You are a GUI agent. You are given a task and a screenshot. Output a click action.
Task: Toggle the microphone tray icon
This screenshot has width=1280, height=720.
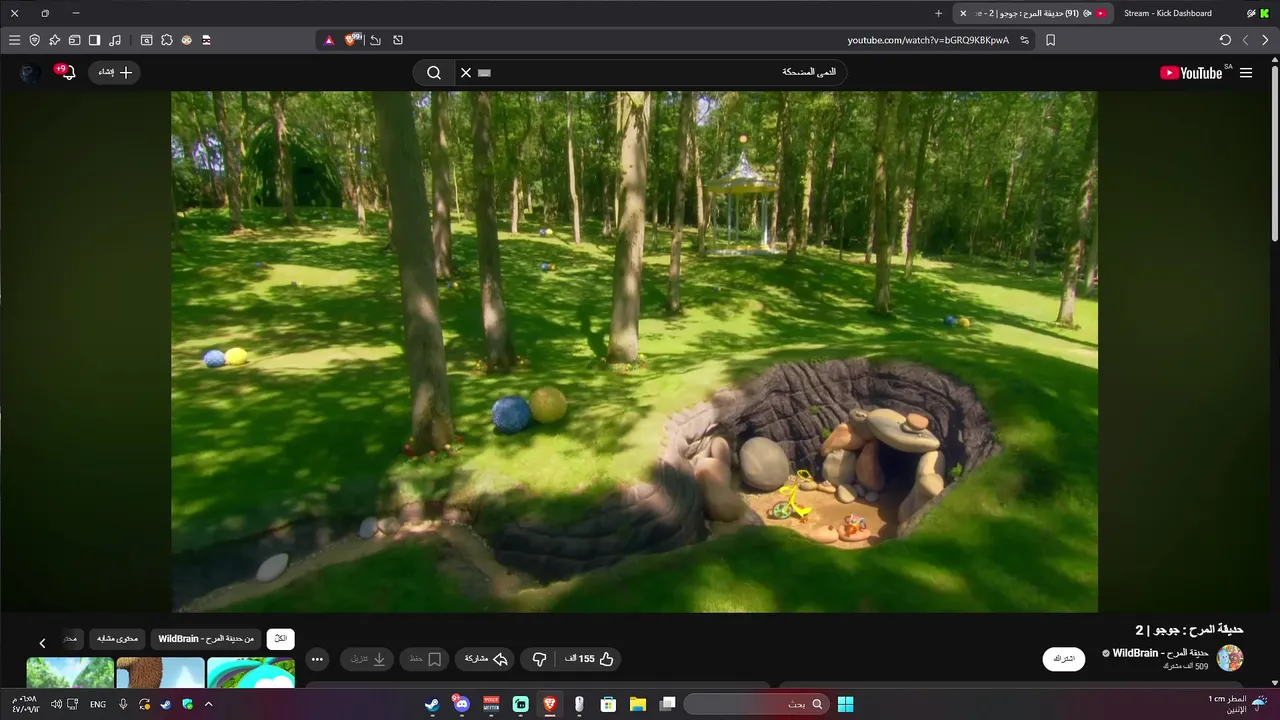click(123, 704)
